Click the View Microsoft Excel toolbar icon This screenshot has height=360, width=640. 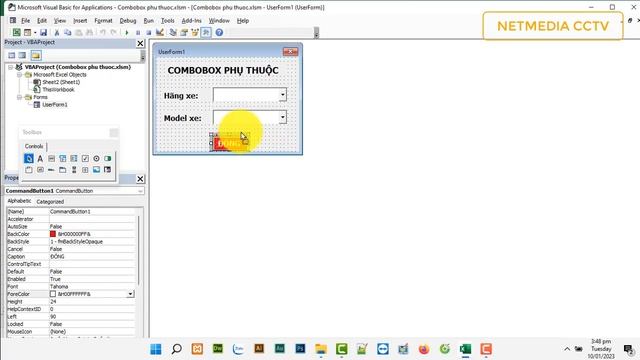point(16,32)
